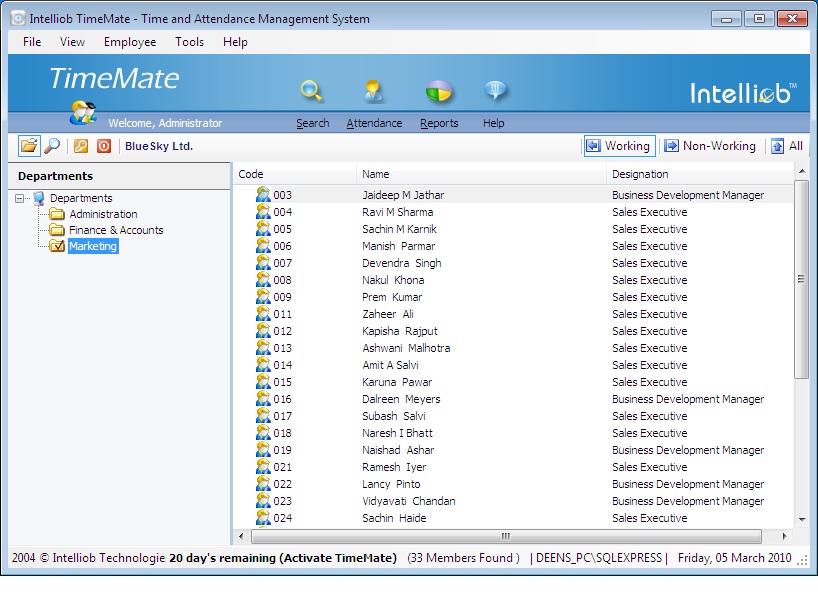Select Finance & Accounts department
The height and width of the screenshot is (614, 818).
[x=116, y=230]
